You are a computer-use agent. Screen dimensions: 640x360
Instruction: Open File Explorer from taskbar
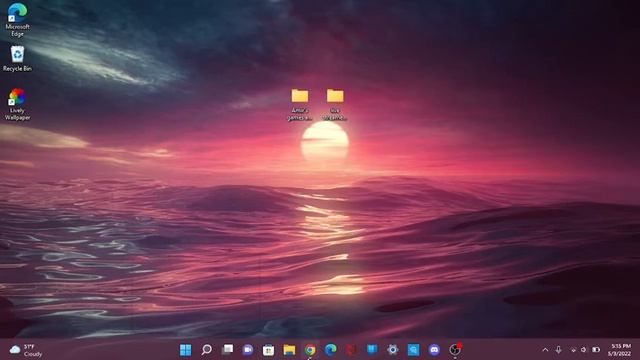(x=289, y=350)
